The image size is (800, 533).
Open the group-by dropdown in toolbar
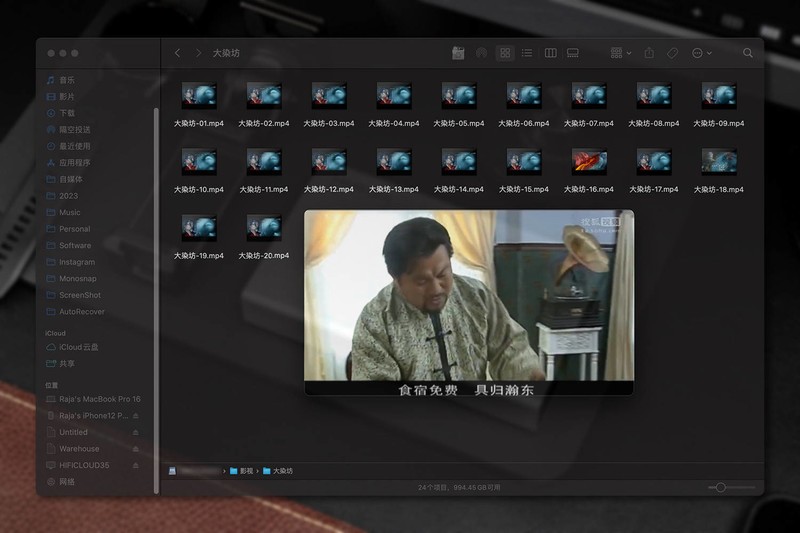(x=621, y=53)
